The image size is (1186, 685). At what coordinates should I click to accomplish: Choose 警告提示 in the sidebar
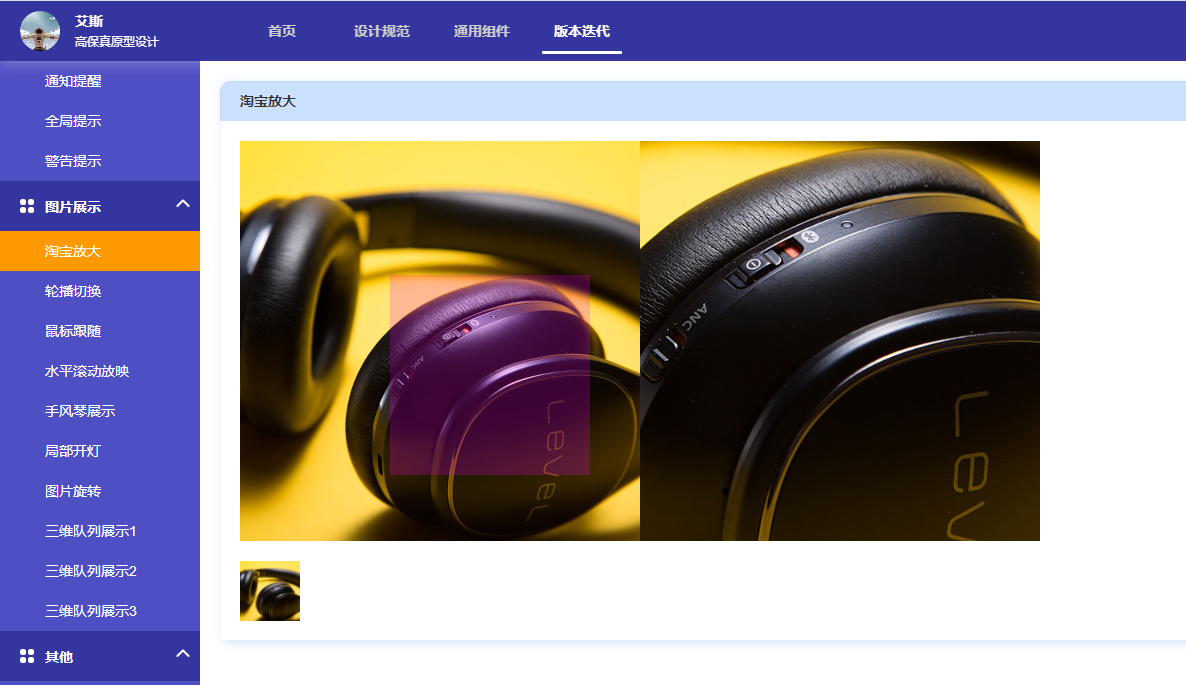100,161
